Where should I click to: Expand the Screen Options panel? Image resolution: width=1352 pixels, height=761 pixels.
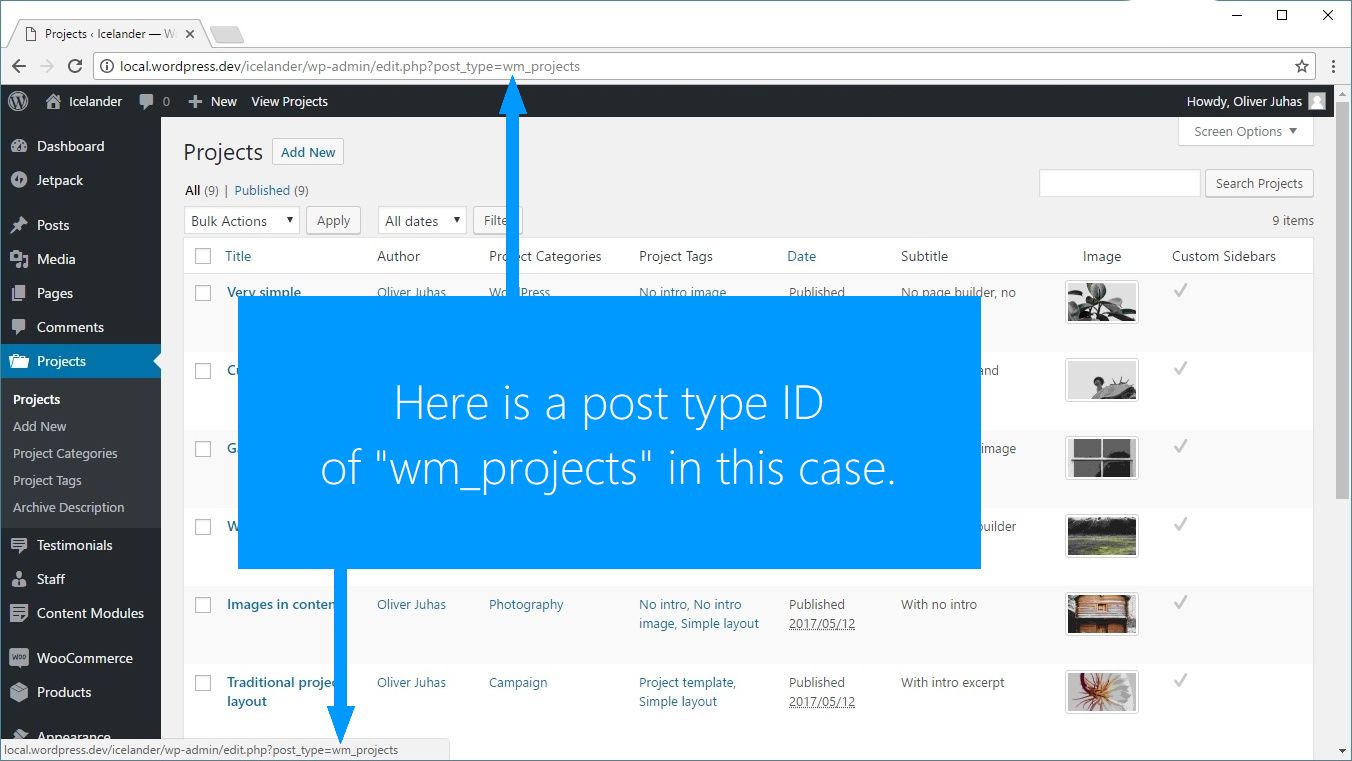point(1245,131)
